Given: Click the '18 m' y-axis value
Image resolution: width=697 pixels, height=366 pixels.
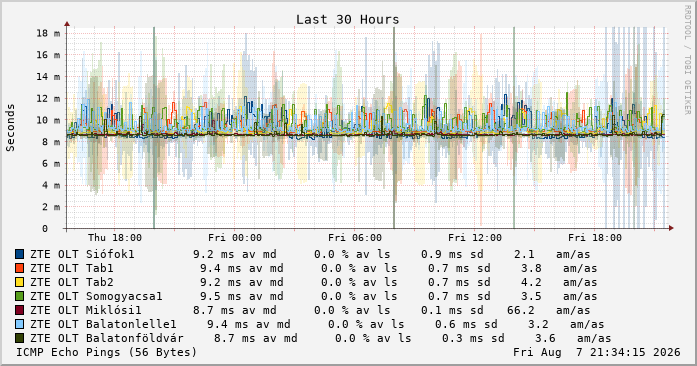Looking at the screenshot, I should (48, 33).
